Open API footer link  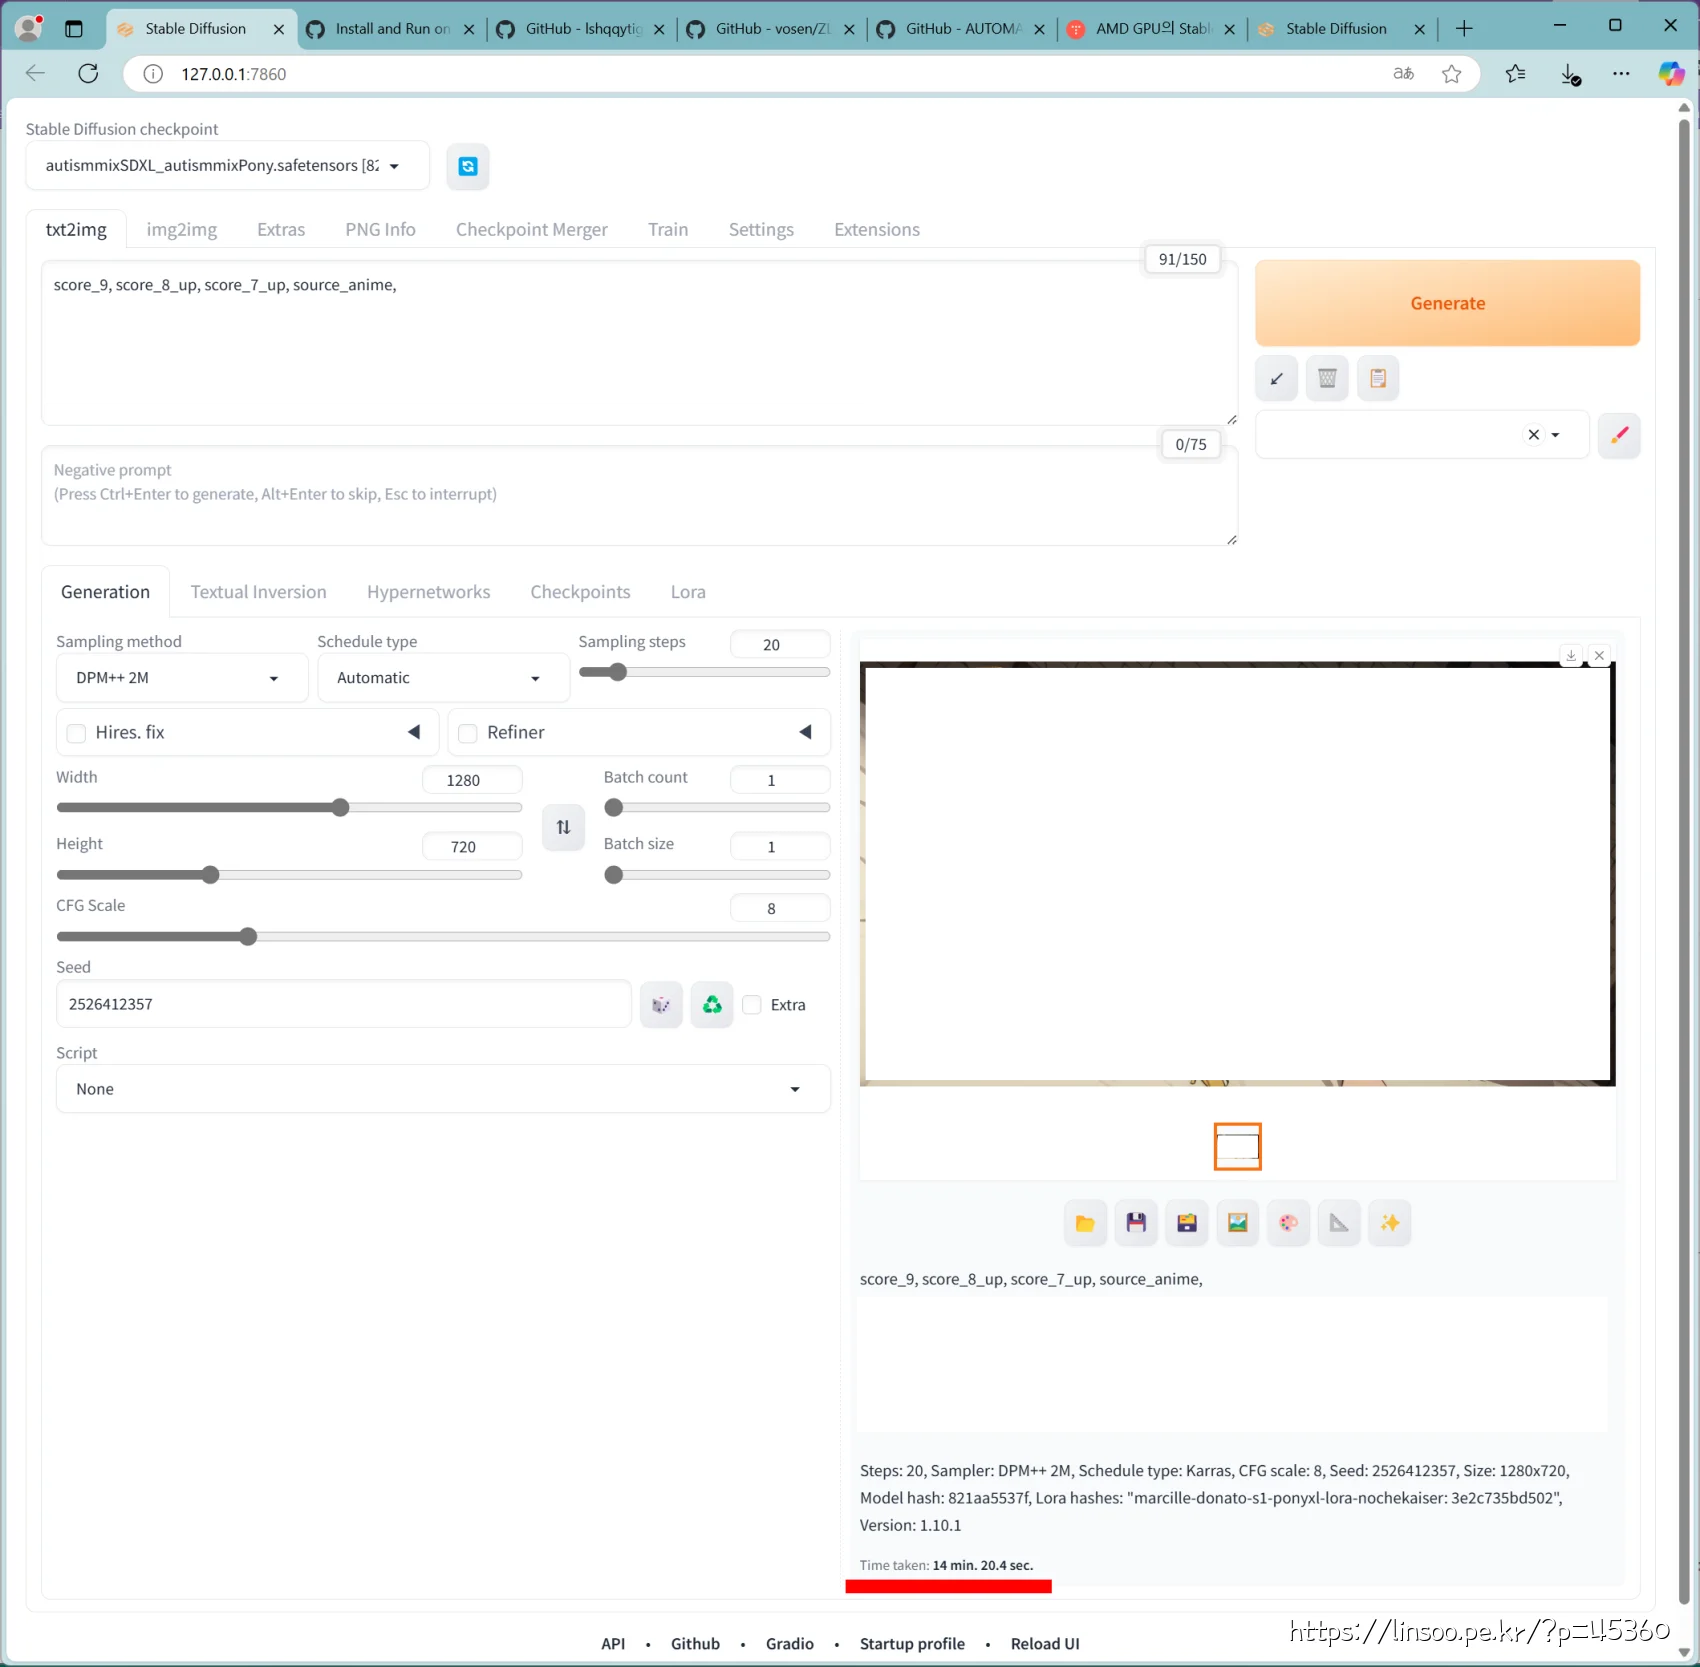[x=613, y=1644]
